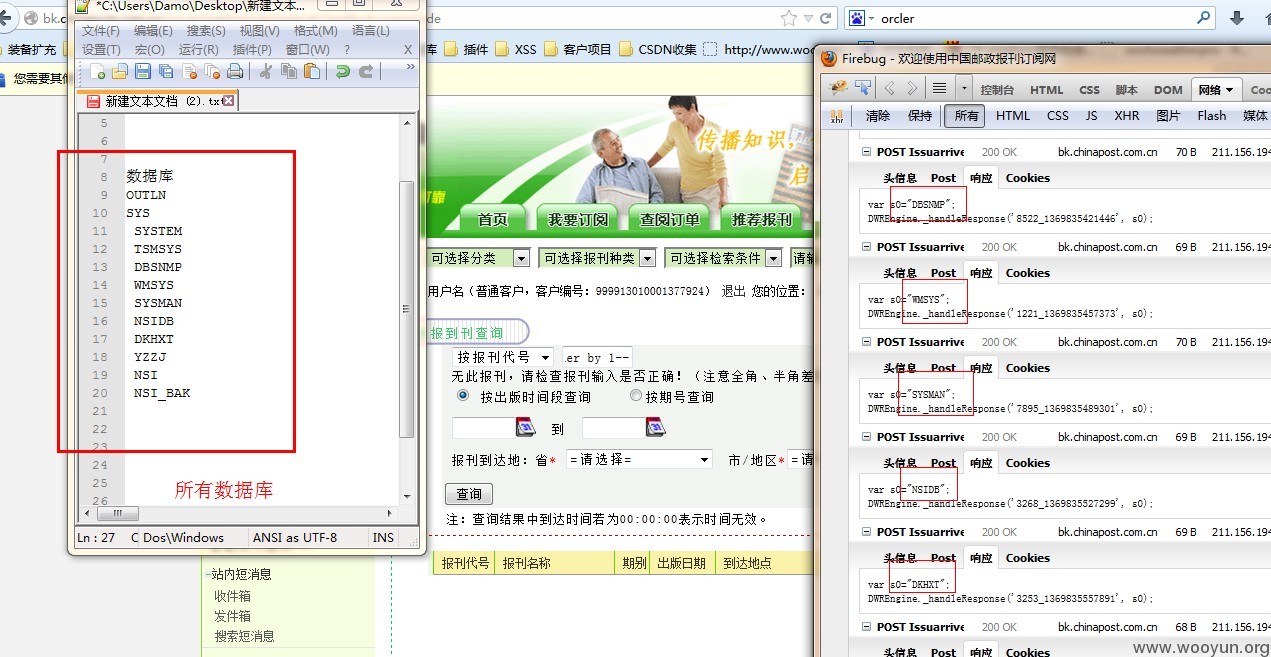Screen dimensions: 1271x657
Task: Click 清除 to clear the Firebug net list
Action: click(x=878, y=116)
